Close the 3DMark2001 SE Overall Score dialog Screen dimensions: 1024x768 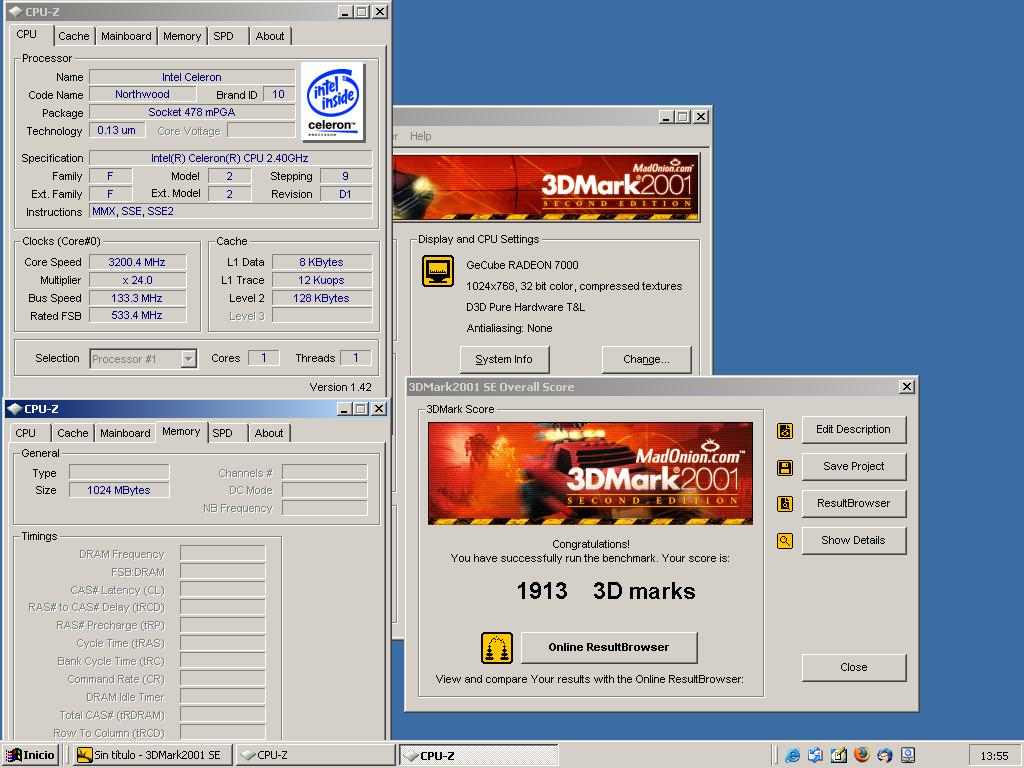(x=906, y=387)
